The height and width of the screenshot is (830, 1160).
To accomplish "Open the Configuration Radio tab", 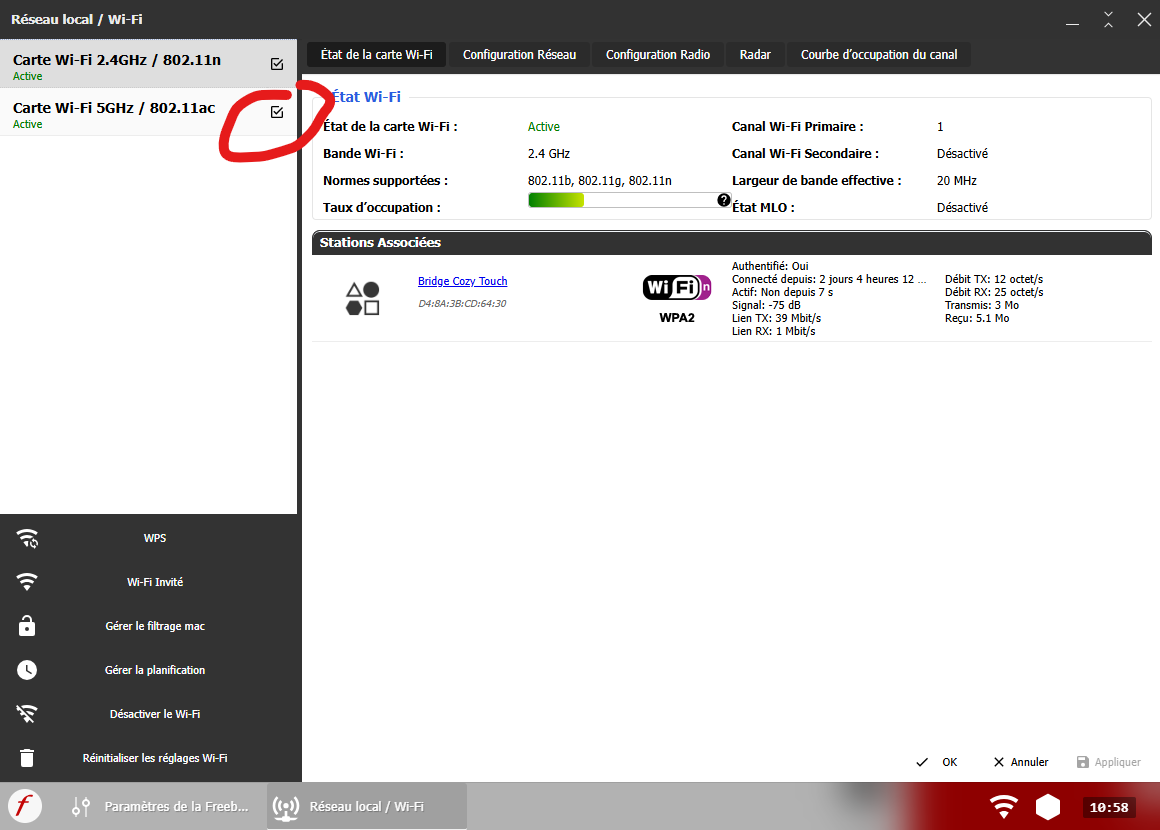I will pyautogui.click(x=657, y=55).
